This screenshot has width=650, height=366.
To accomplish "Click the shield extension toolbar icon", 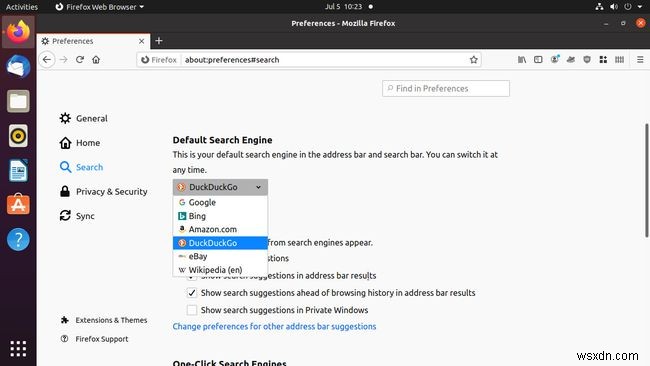I will pyautogui.click(x=587, y=60).
